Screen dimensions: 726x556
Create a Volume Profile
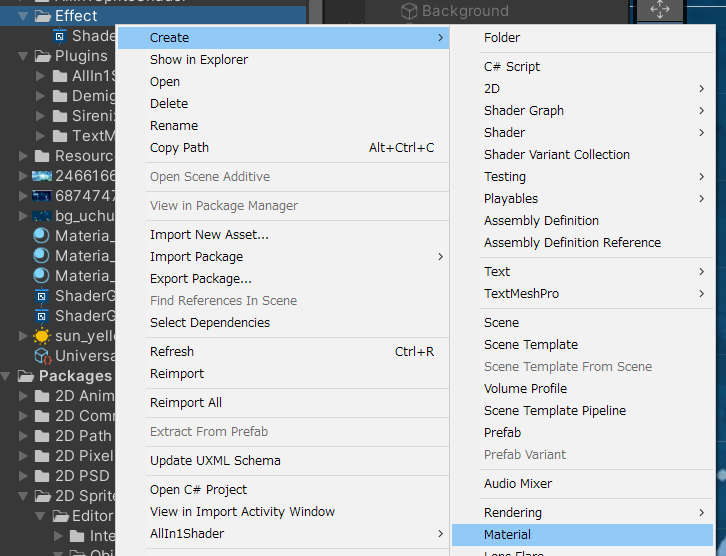pos(582,388)
